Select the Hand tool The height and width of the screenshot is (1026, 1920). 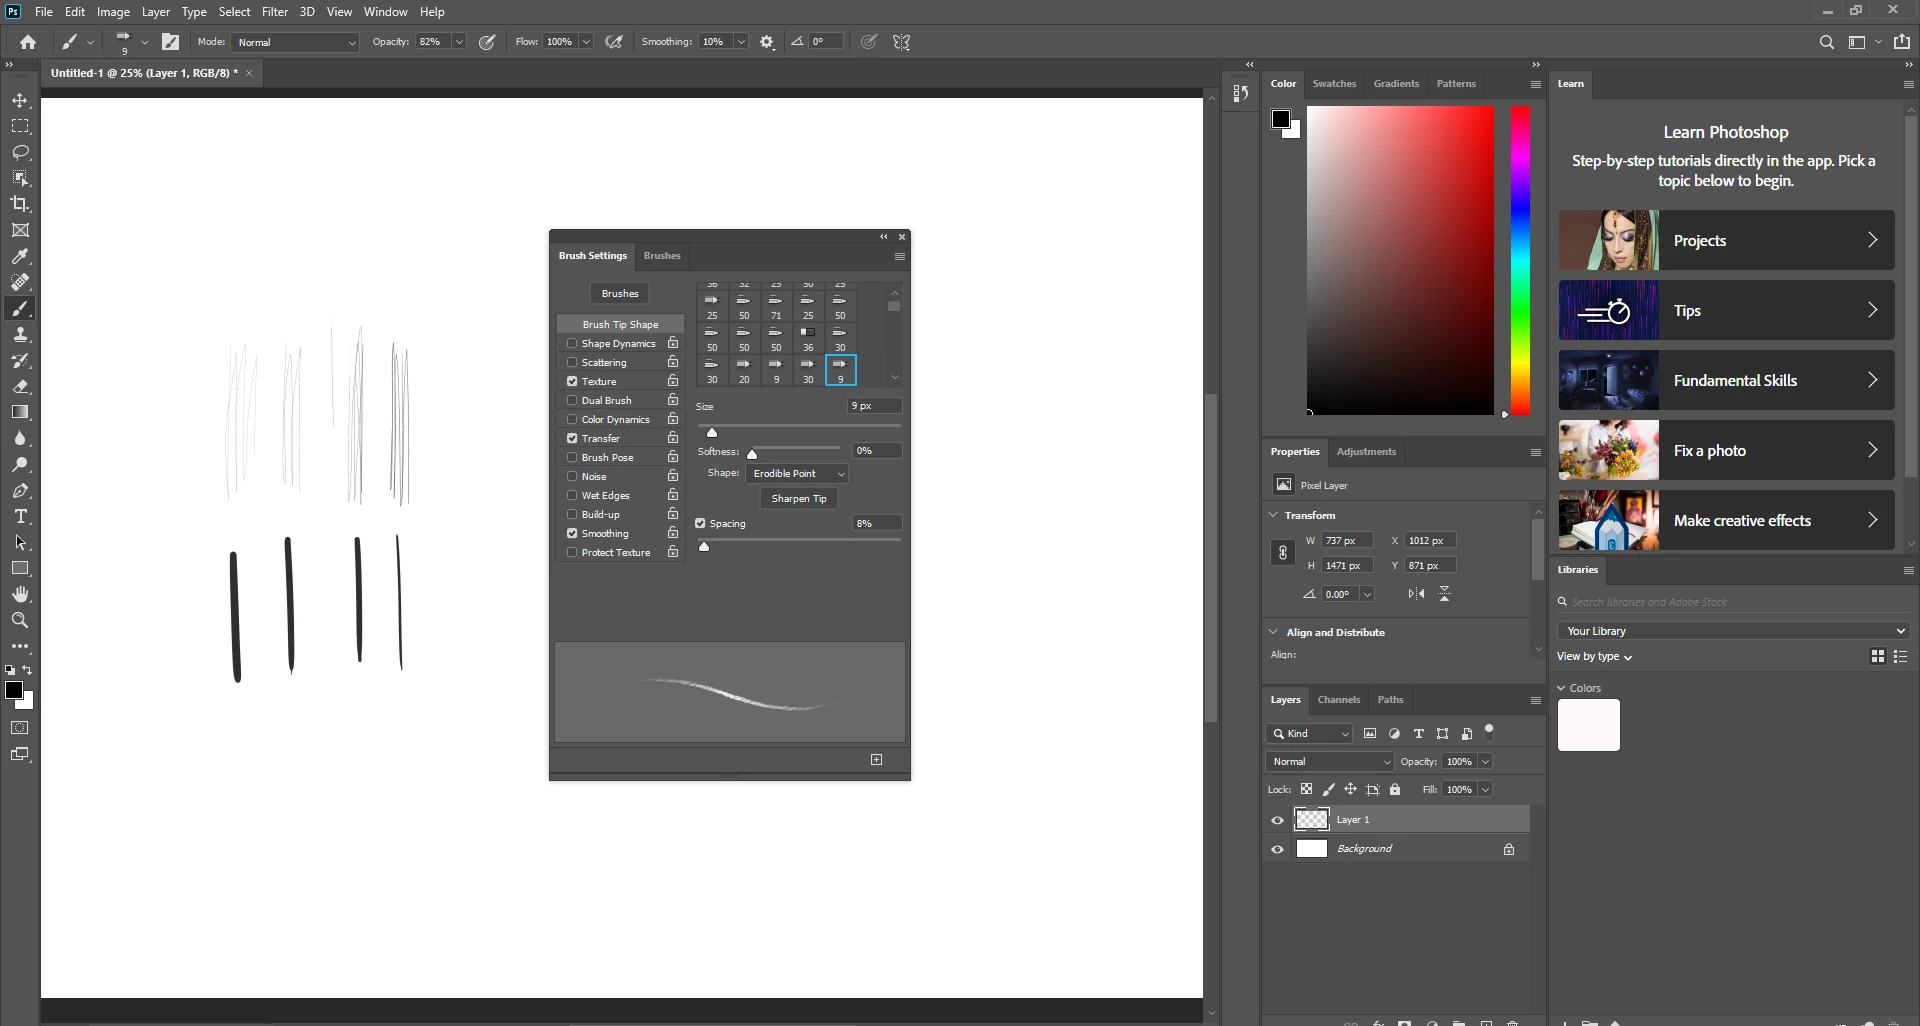(20, 594)
